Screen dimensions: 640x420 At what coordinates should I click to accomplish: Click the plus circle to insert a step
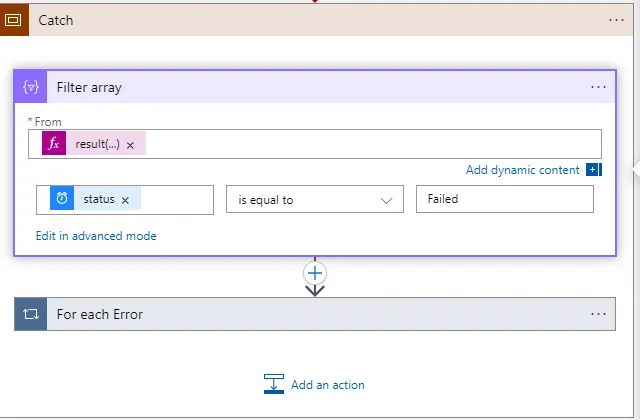[x=315, y=272]
